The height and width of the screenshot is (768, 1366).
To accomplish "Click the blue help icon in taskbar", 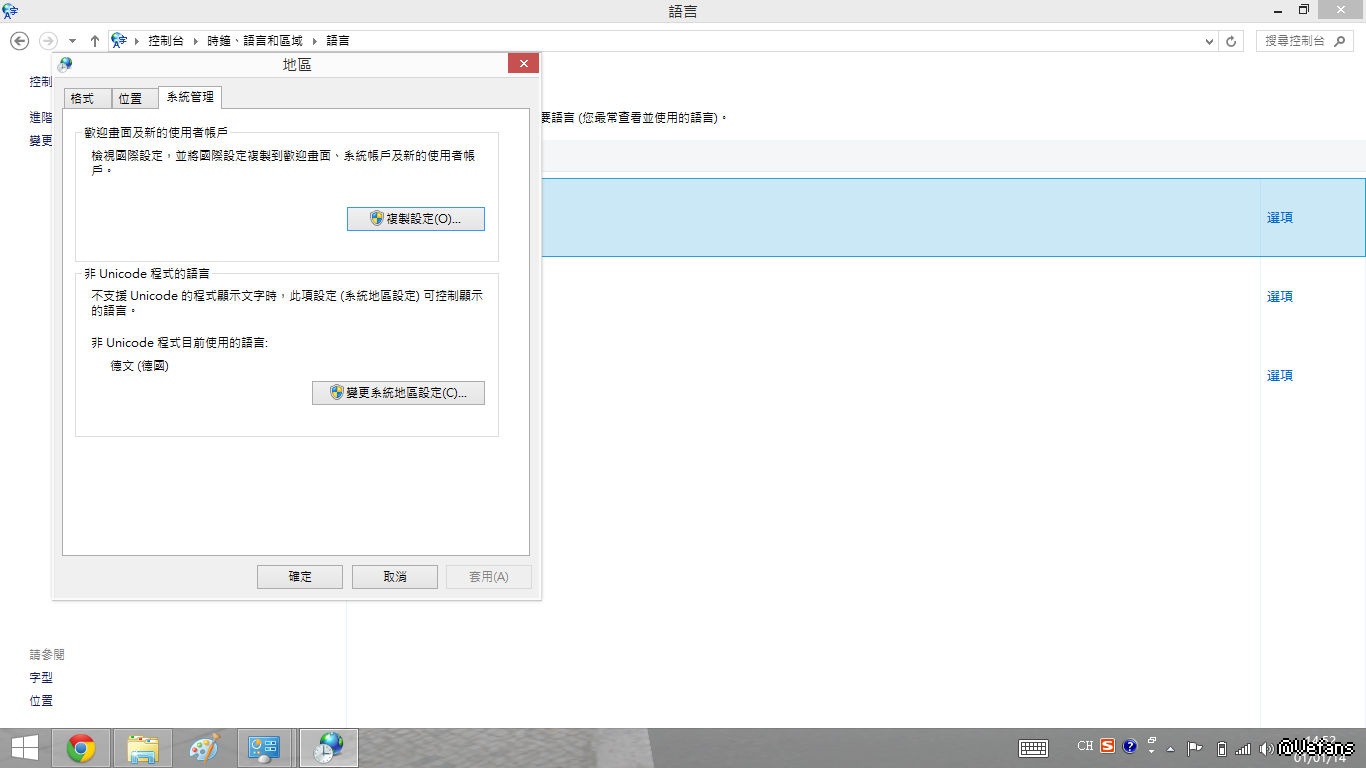I will point(1130,746).
